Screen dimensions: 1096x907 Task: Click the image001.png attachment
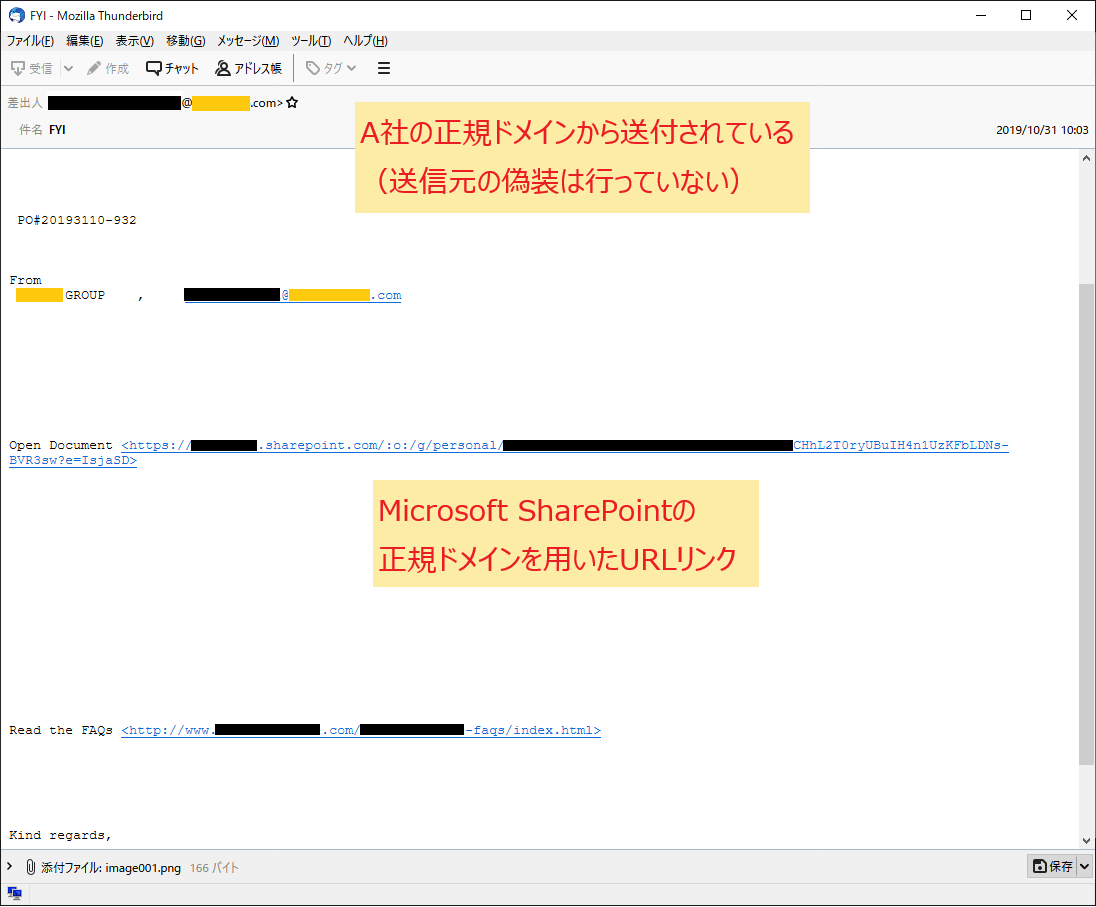pyautogui.click(x=110, y=868)
